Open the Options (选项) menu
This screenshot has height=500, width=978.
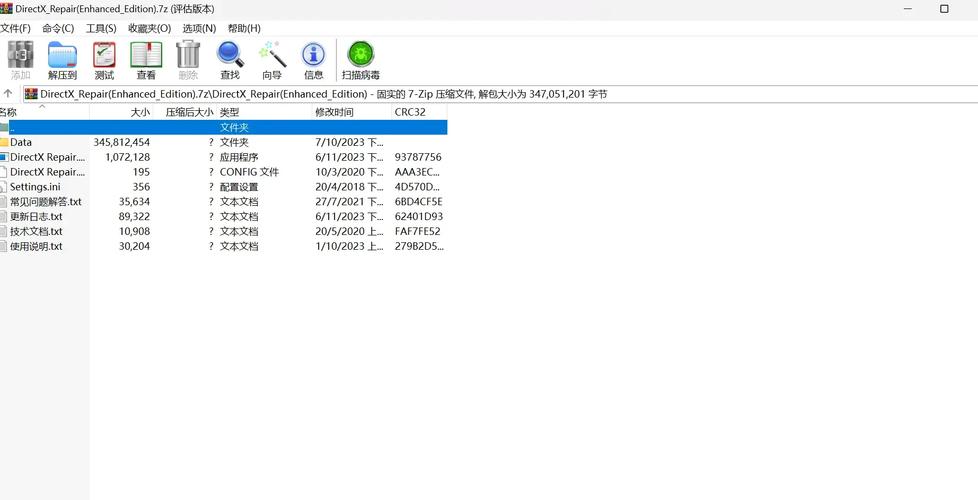[200, 28]
